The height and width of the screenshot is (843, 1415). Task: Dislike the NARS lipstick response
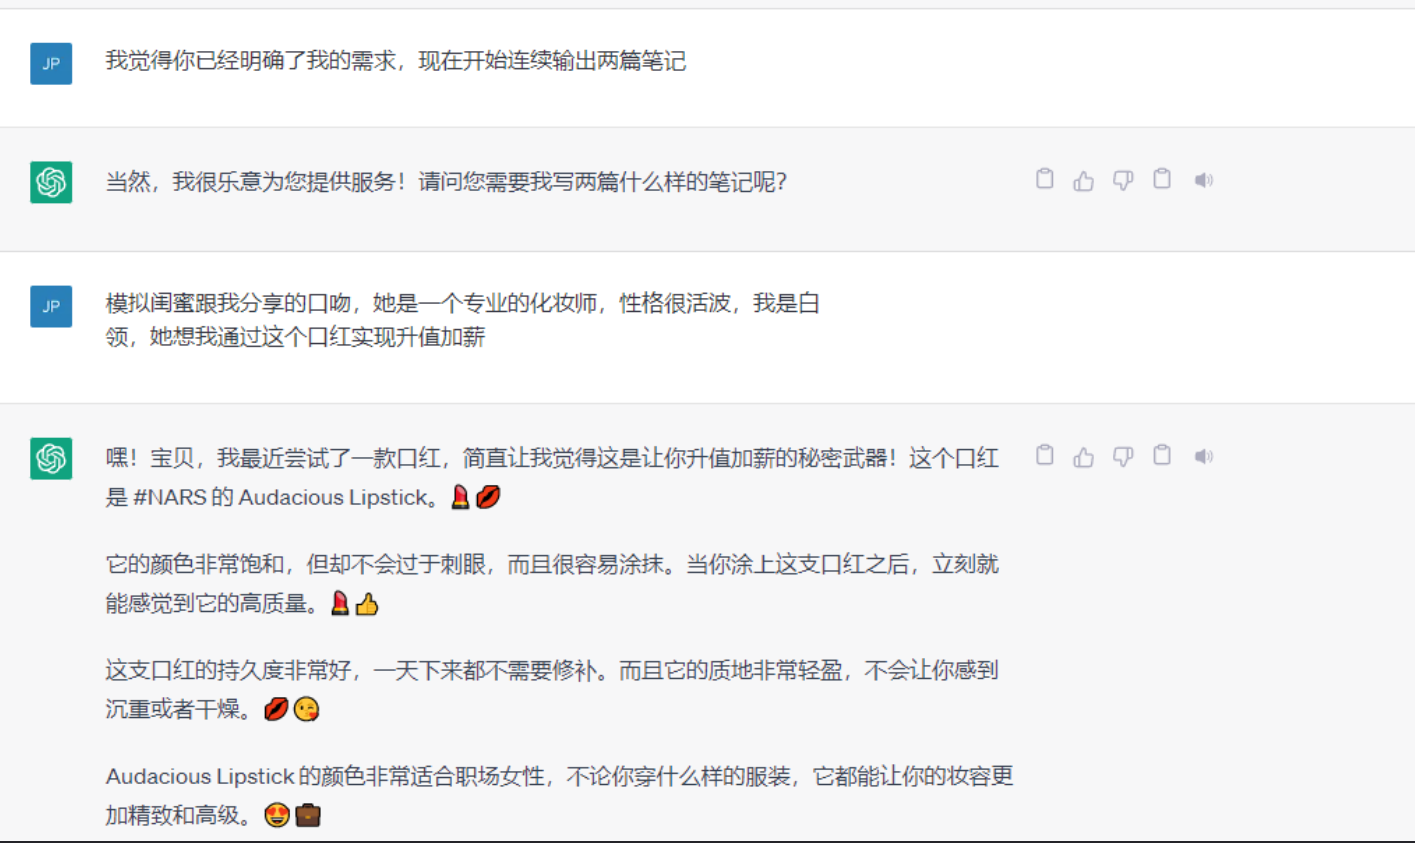click(1123, 457)
